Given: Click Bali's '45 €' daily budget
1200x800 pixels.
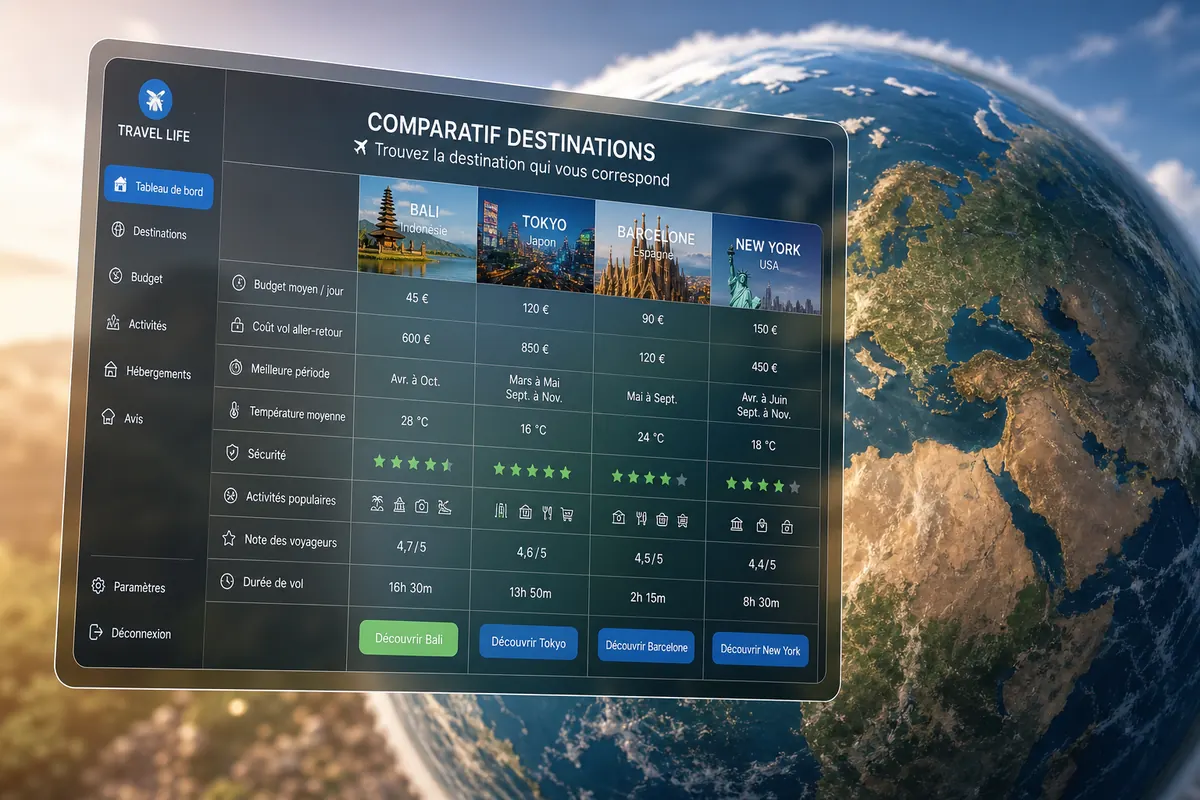Looking at the screenshot, I should tap(417, 298).
